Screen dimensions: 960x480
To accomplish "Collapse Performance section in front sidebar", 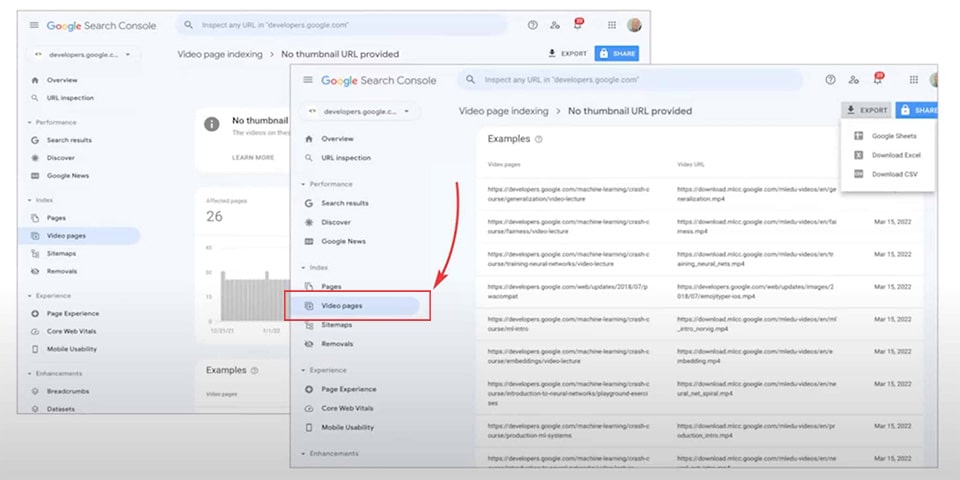I will coord(303,184).
